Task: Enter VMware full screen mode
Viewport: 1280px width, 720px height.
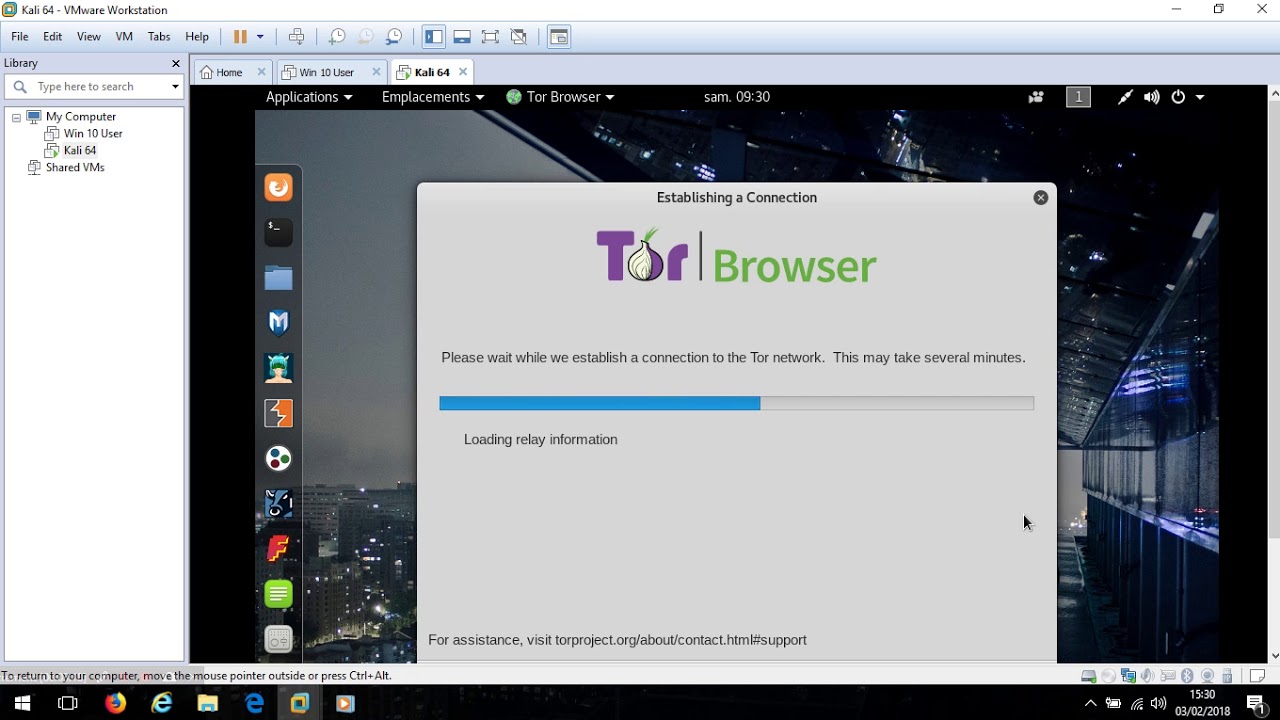Action: click(490, 37)
